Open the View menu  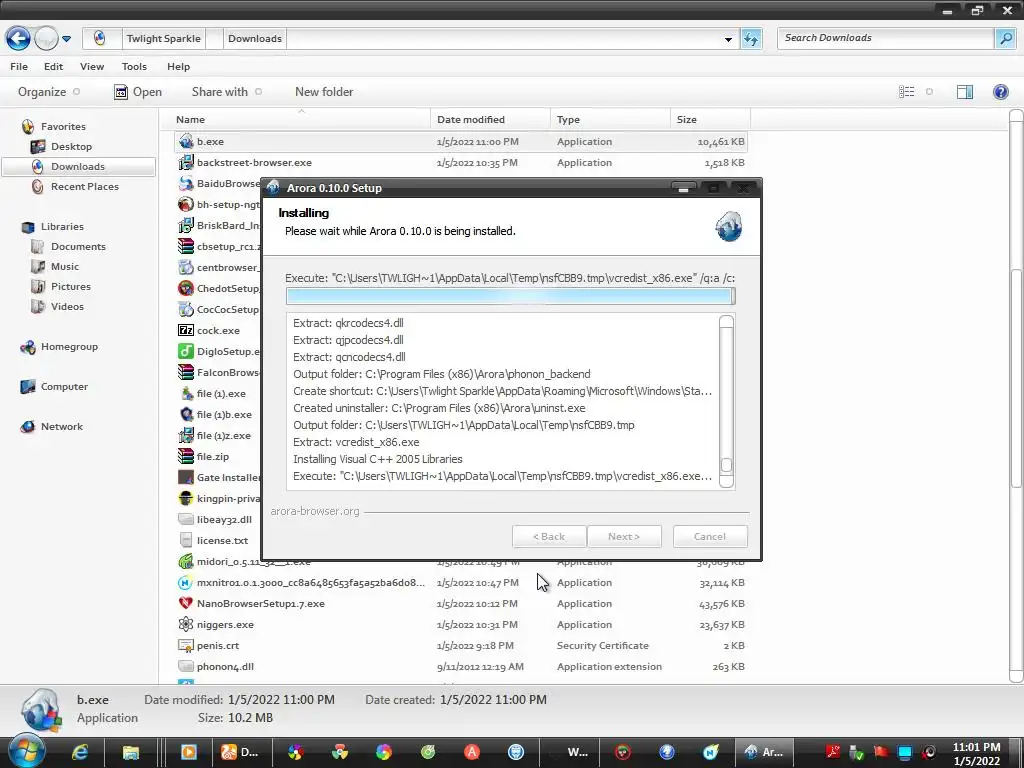click(92, 67)
